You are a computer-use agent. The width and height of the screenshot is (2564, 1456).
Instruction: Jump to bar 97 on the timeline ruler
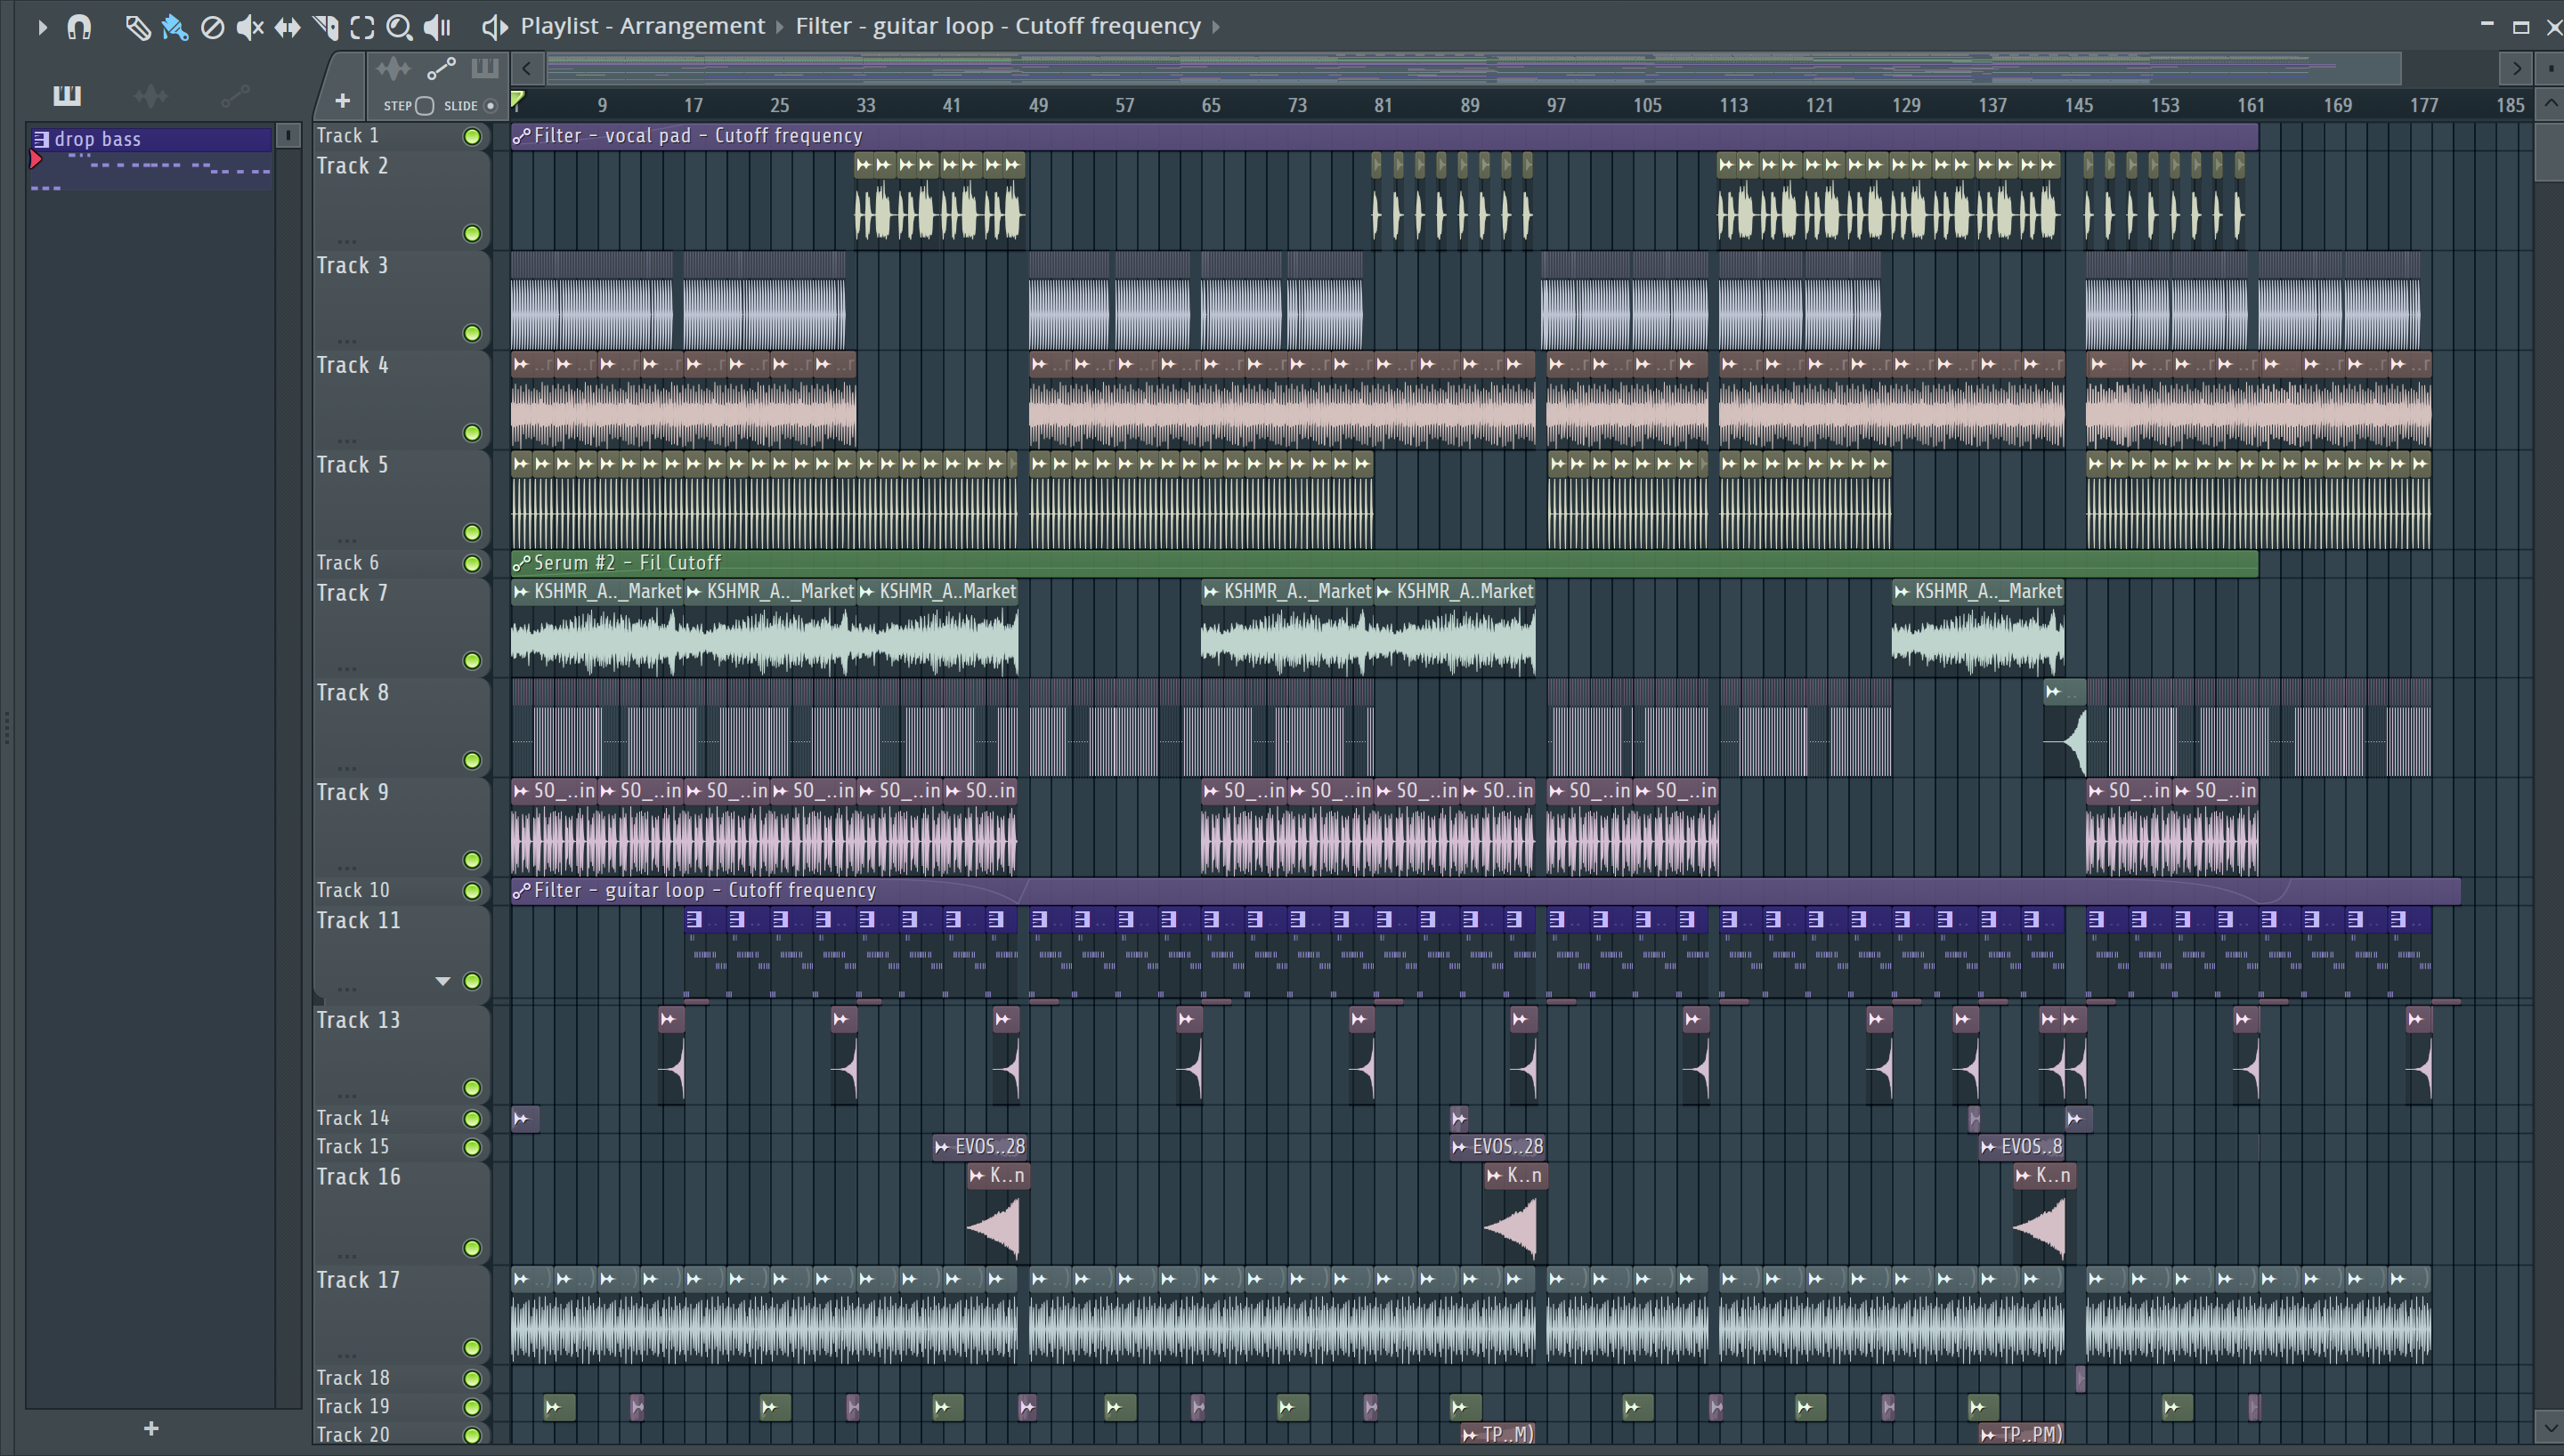tap(1556, 105)
